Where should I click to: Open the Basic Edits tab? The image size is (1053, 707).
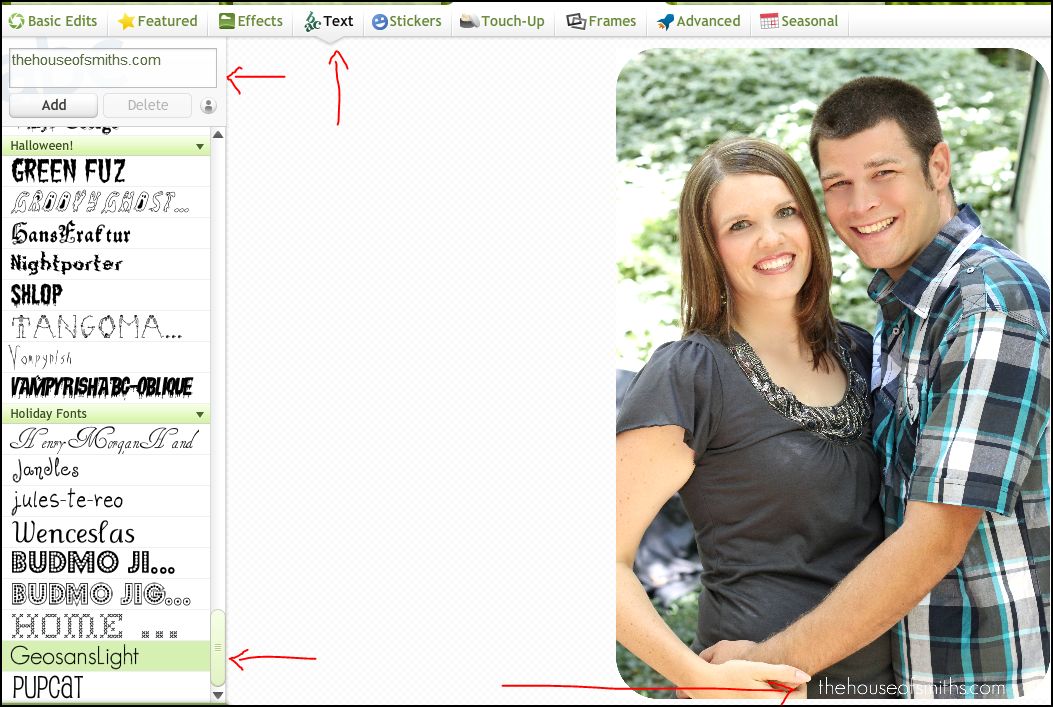coord(53,21)
